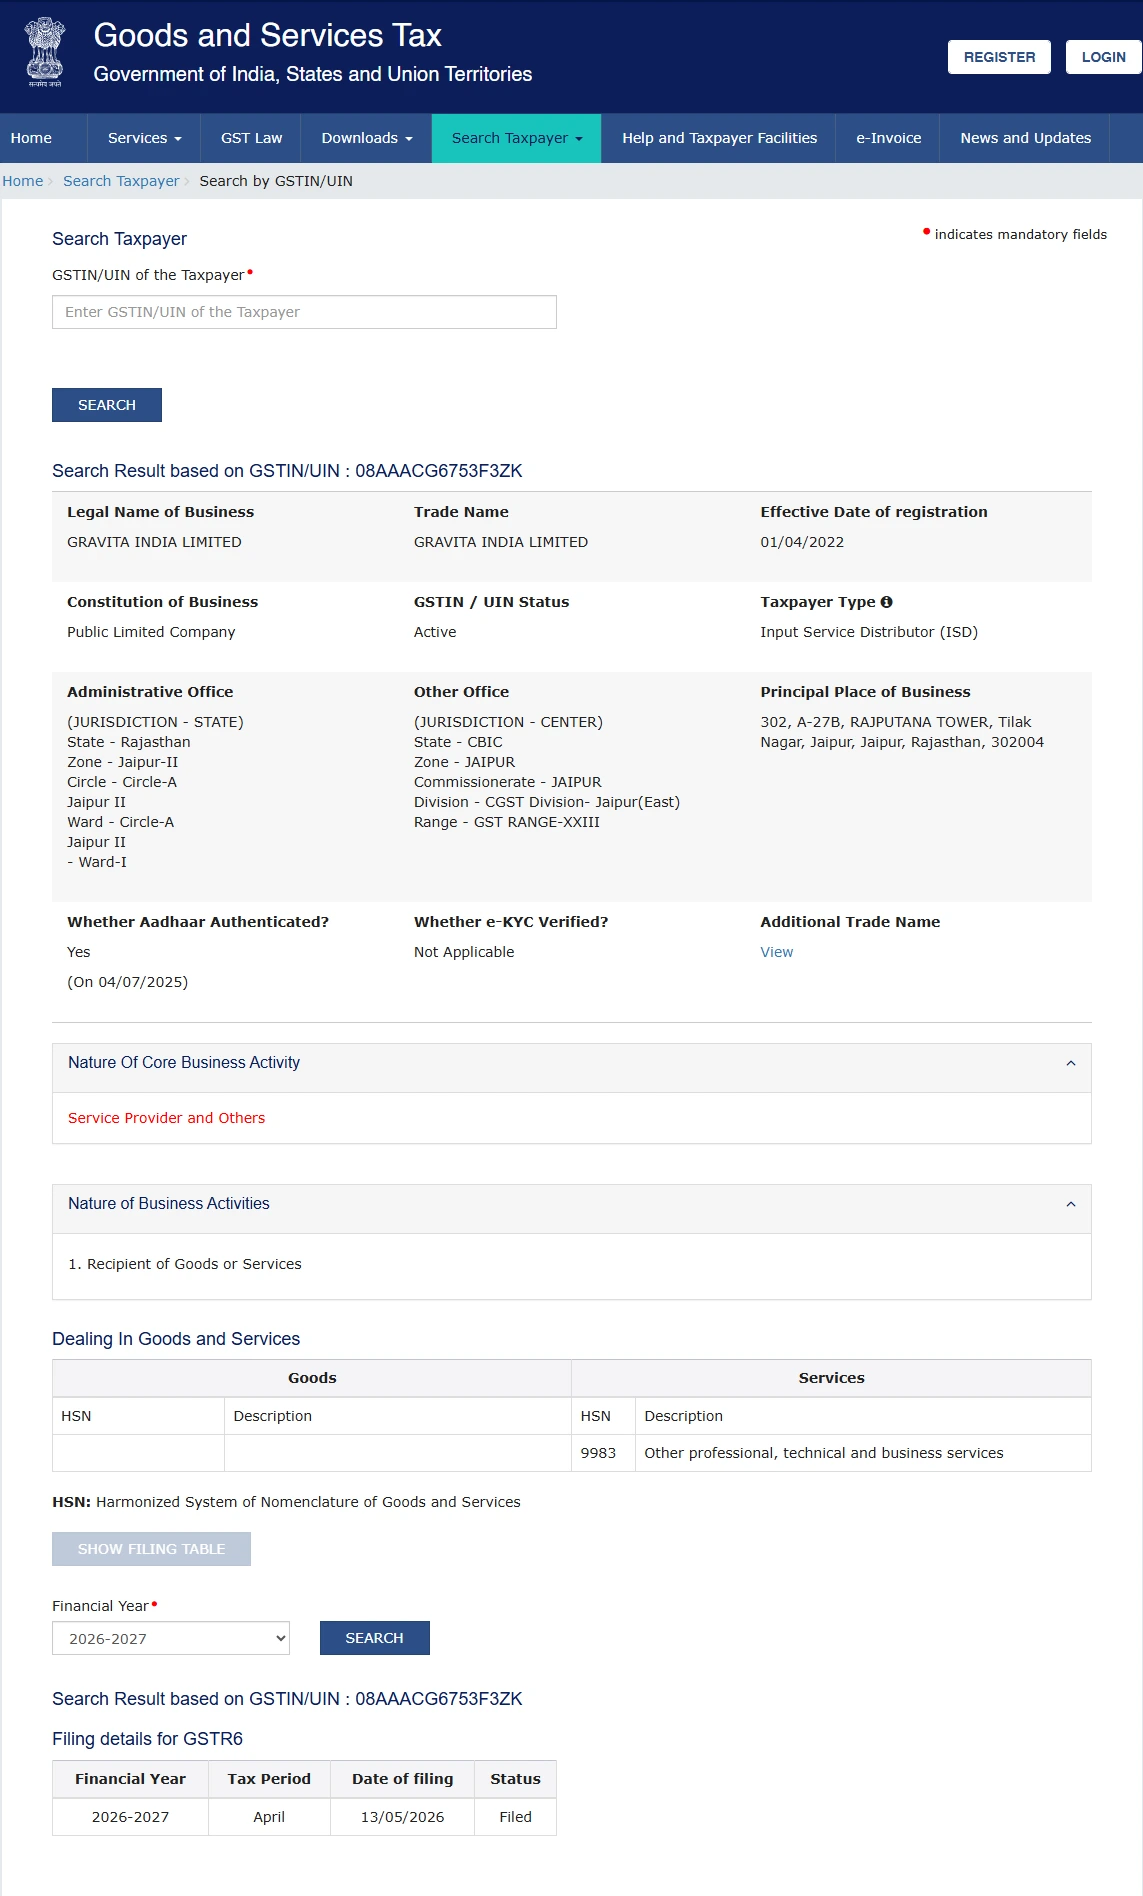
Task: Open the Financial Year dropdown
Action: point(171,1638)
